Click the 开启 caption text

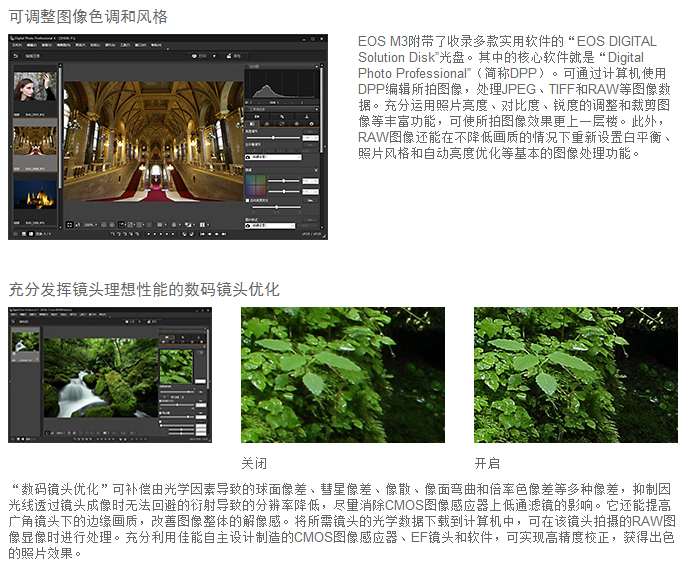point(487,463)
